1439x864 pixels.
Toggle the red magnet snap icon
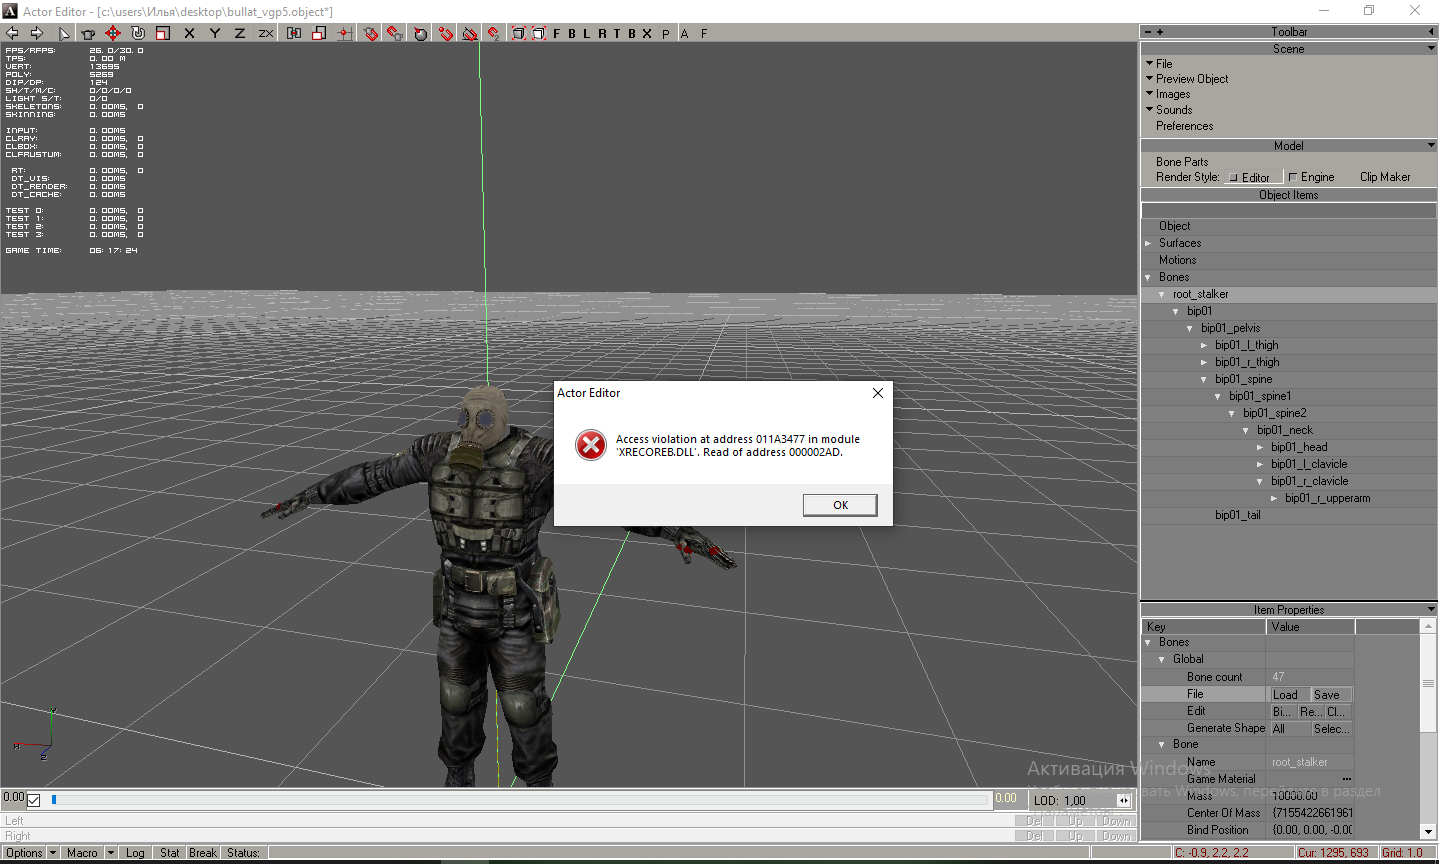click(x=446, y=33)
